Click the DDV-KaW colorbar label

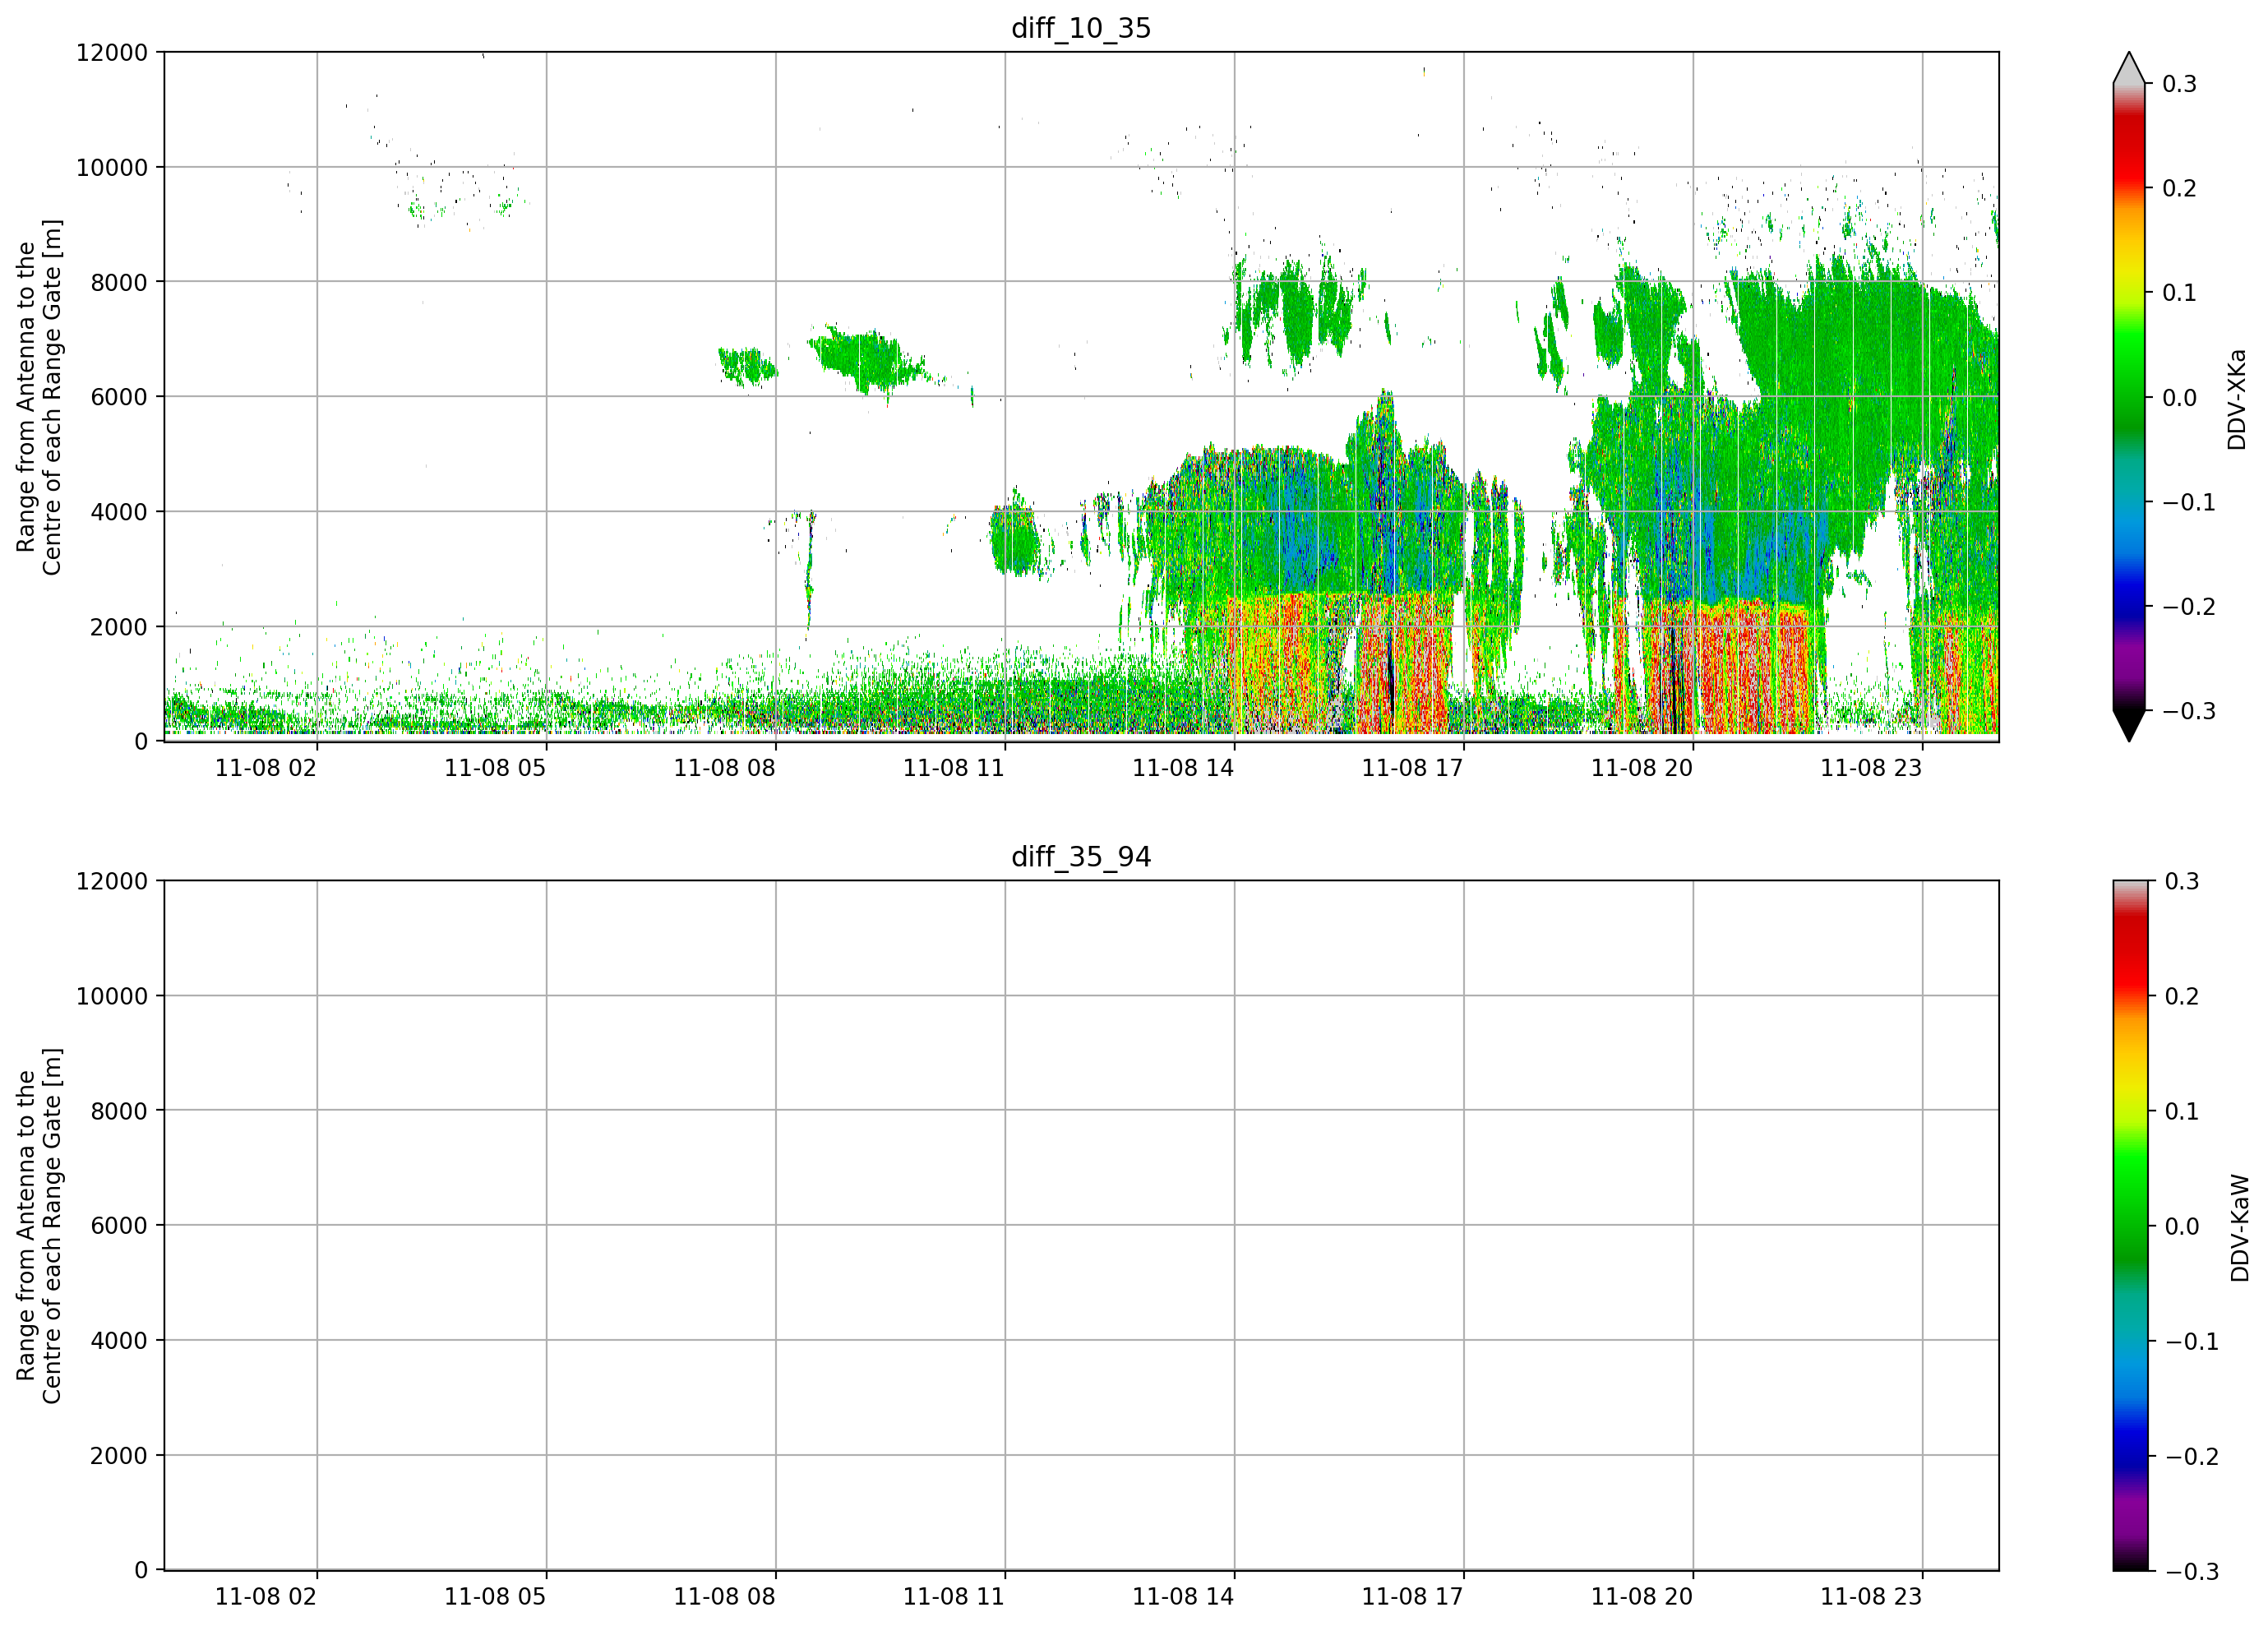pos(2240,1228)
